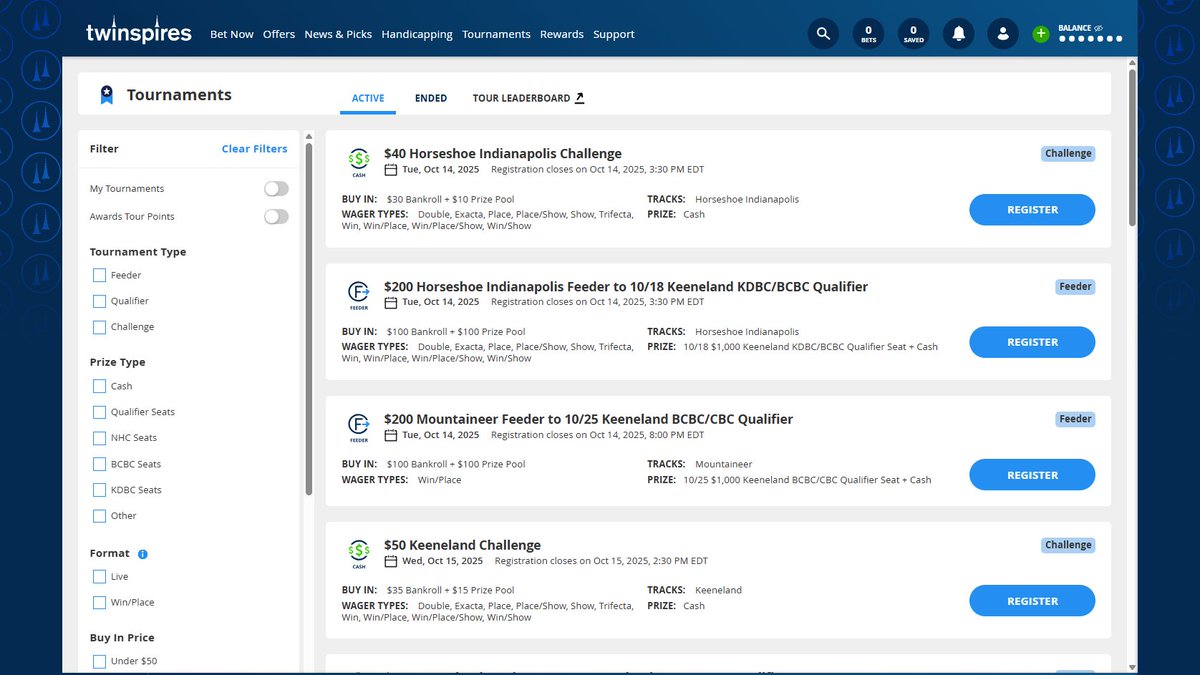Check the NHC Seats box

tap(99, 438)
